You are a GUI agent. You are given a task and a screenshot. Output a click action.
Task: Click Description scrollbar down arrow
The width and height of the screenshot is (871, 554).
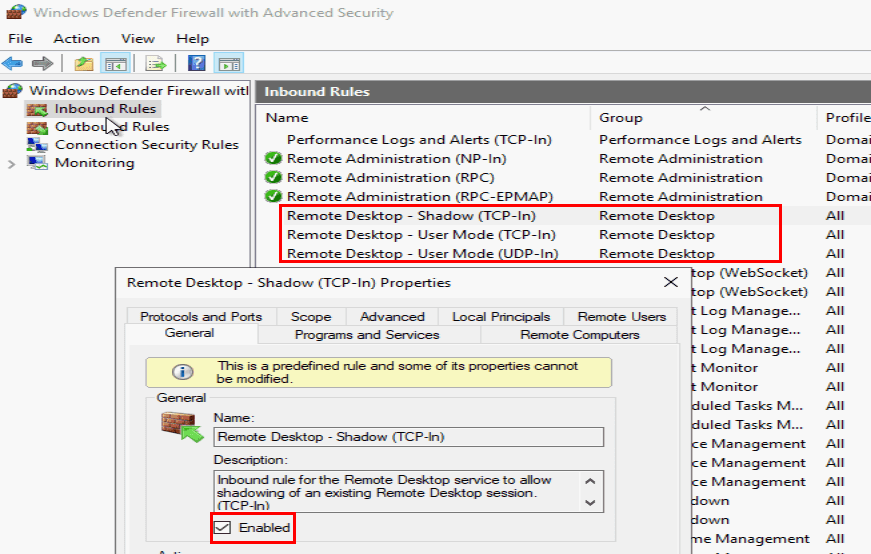(x=590, y=502)
